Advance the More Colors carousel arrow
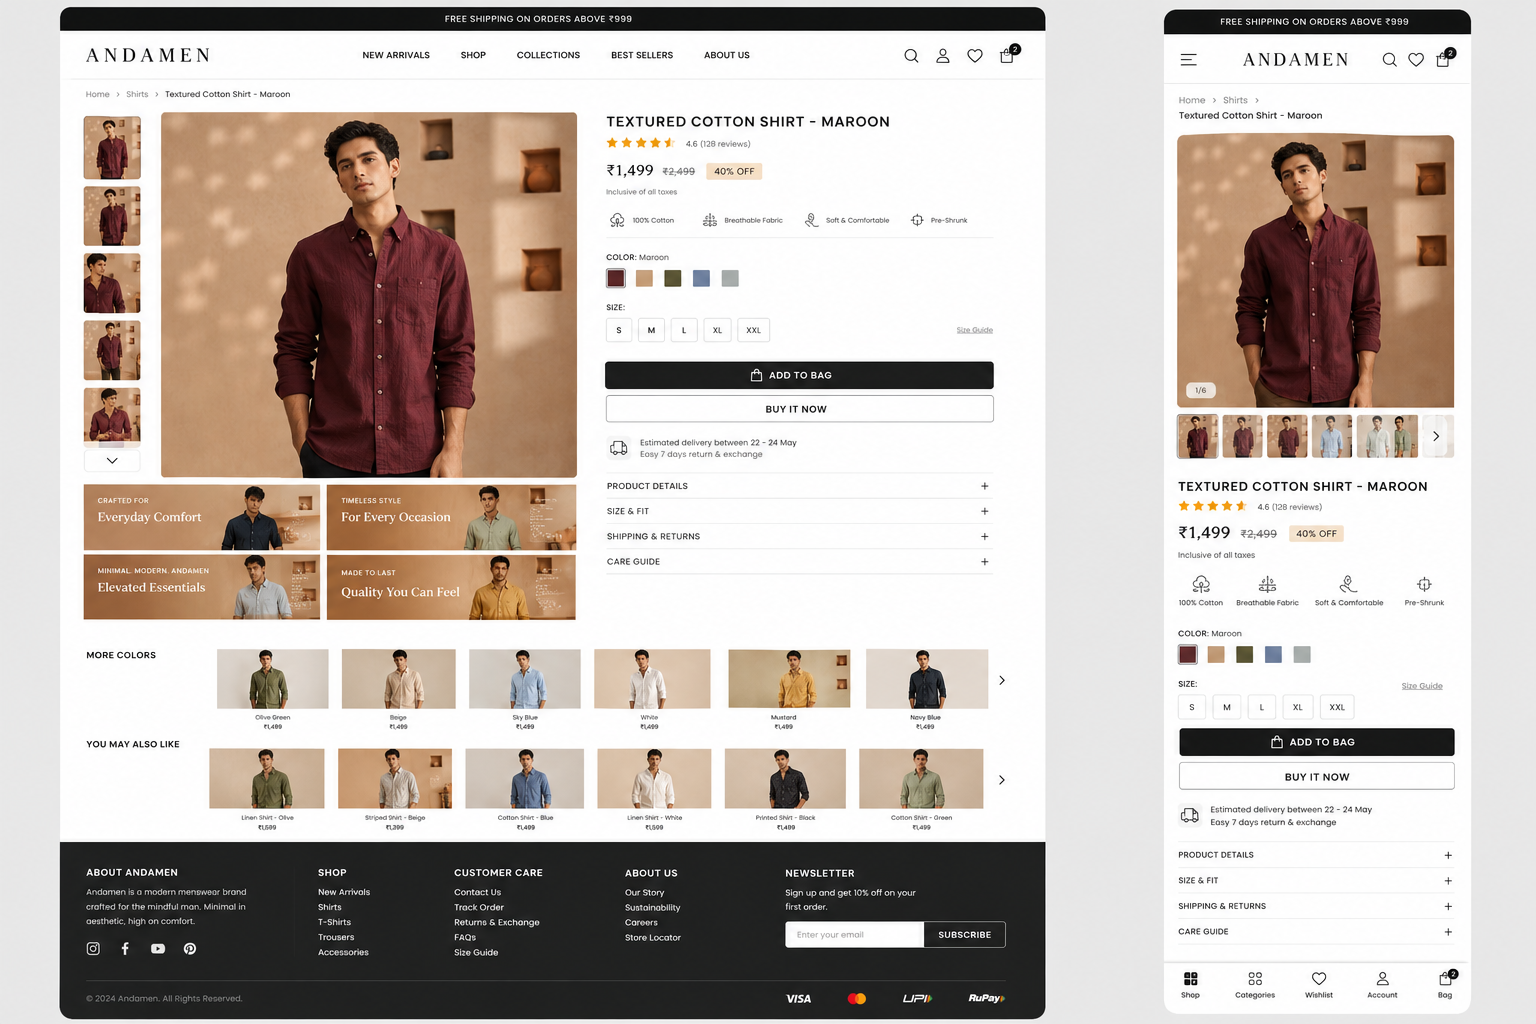The image size is (1536, 1024). (x=1002, y=680)
